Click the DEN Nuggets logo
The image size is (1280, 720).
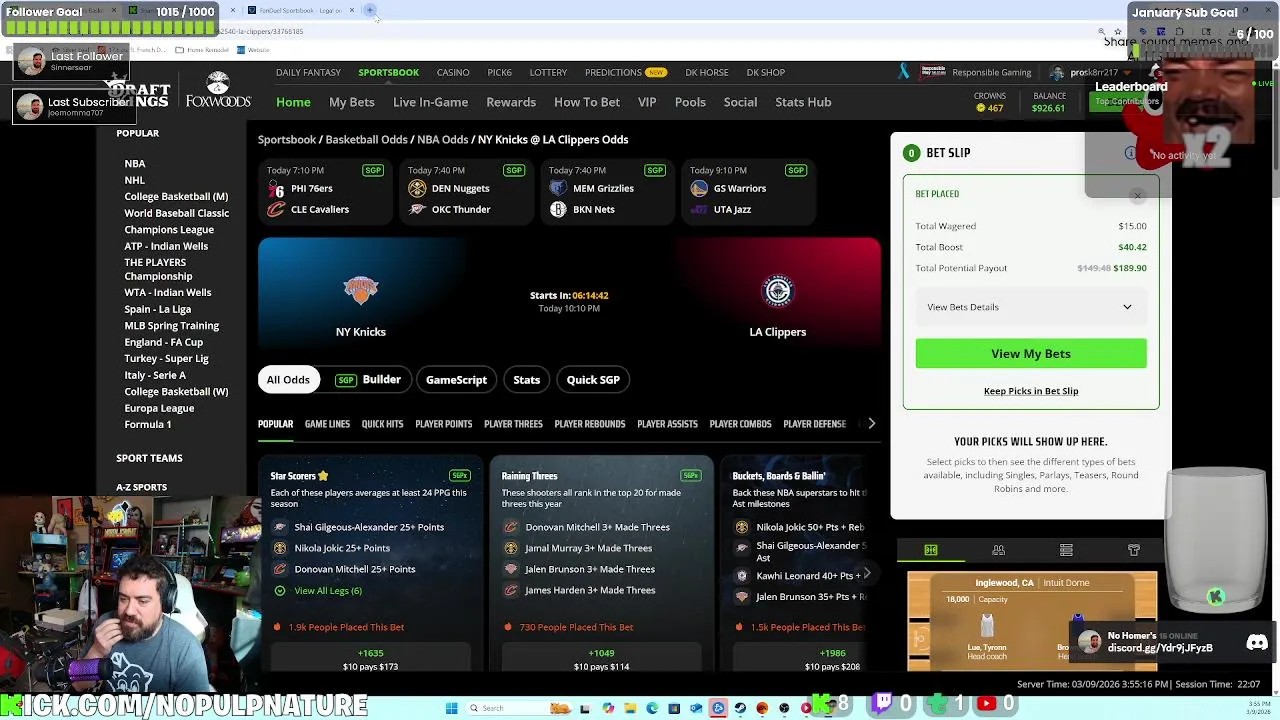click(x=417, y=188)
